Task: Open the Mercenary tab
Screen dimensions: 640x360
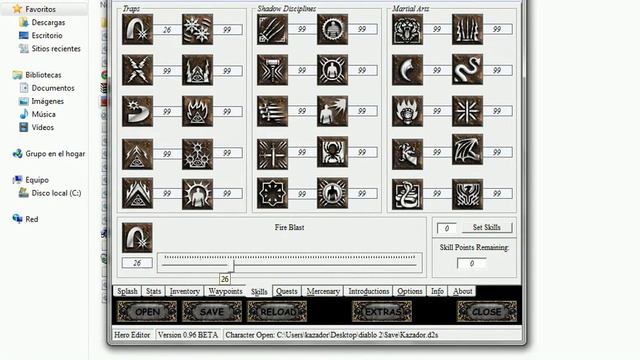Action: [x=323, y=291]
